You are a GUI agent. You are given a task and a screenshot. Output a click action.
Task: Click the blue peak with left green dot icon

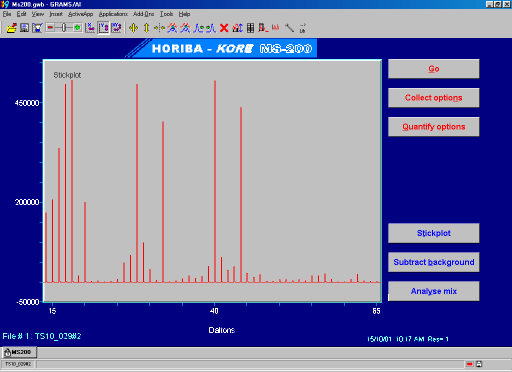point(211,28)
